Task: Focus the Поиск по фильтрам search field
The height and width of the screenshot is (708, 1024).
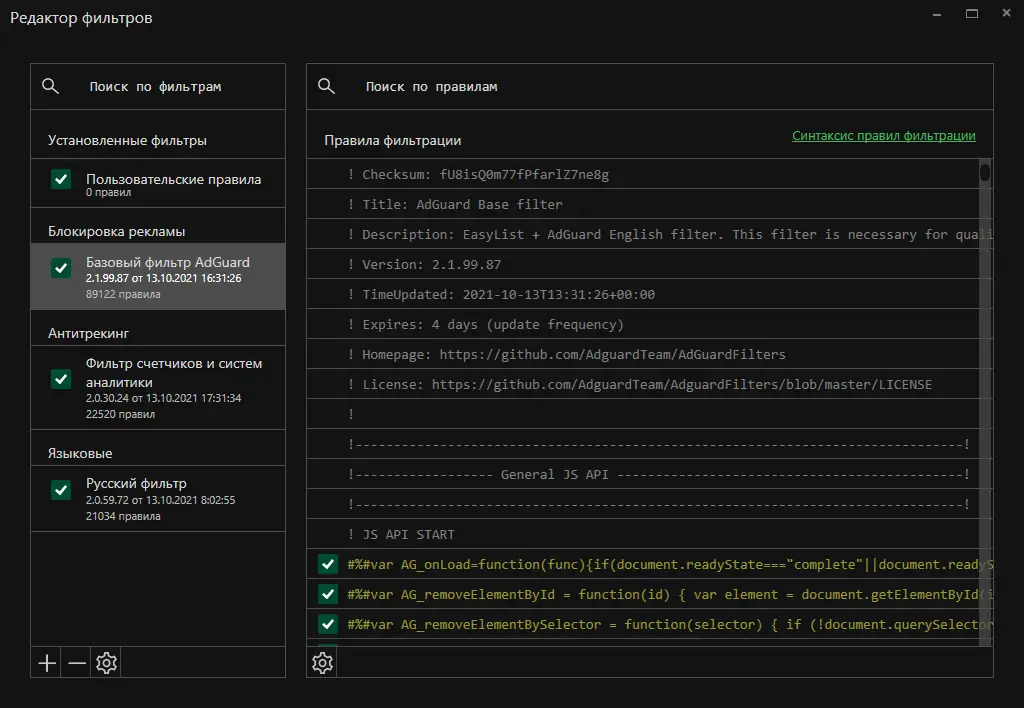Action: [x=170, y=87]
